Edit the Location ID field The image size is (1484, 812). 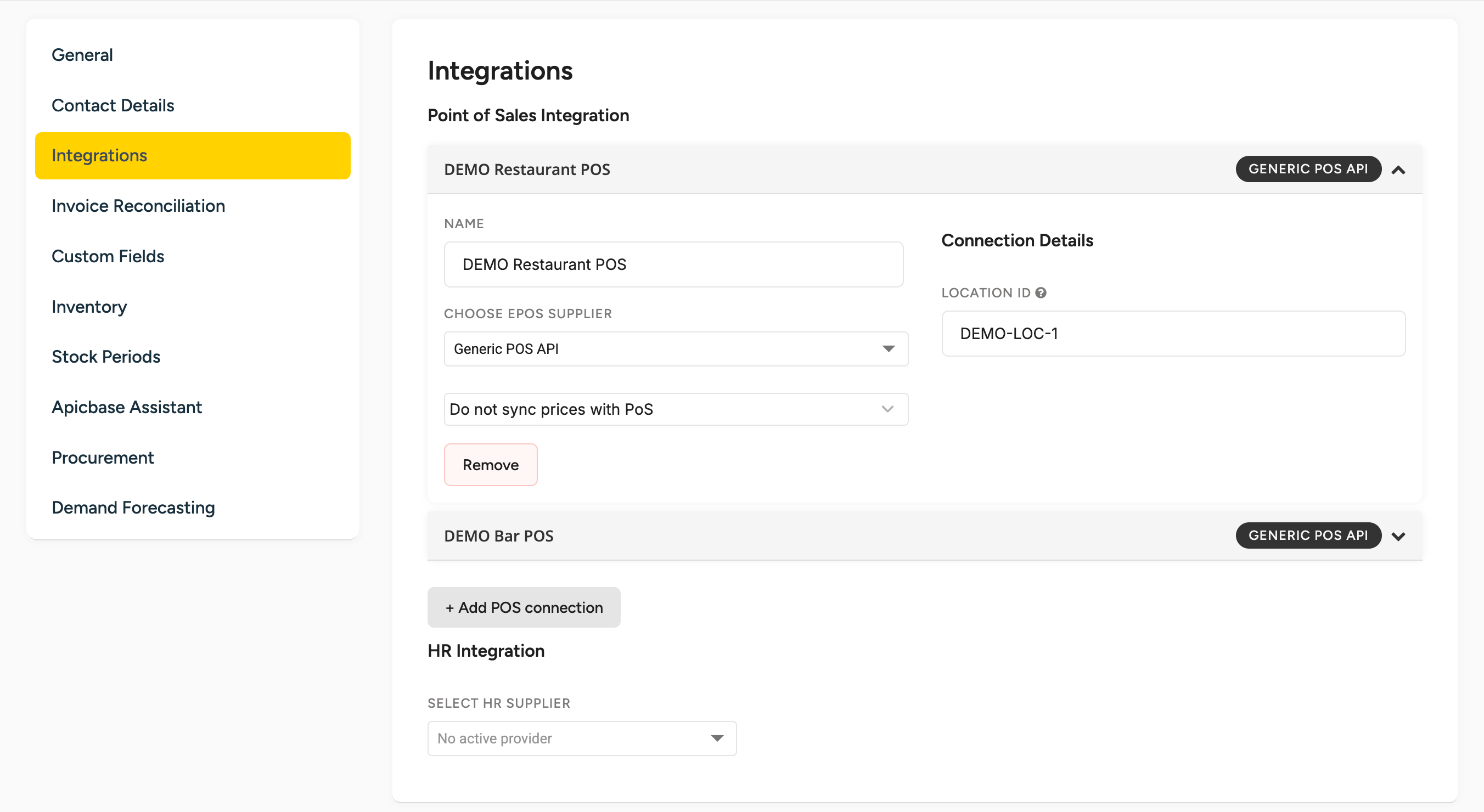point(1174,334)
